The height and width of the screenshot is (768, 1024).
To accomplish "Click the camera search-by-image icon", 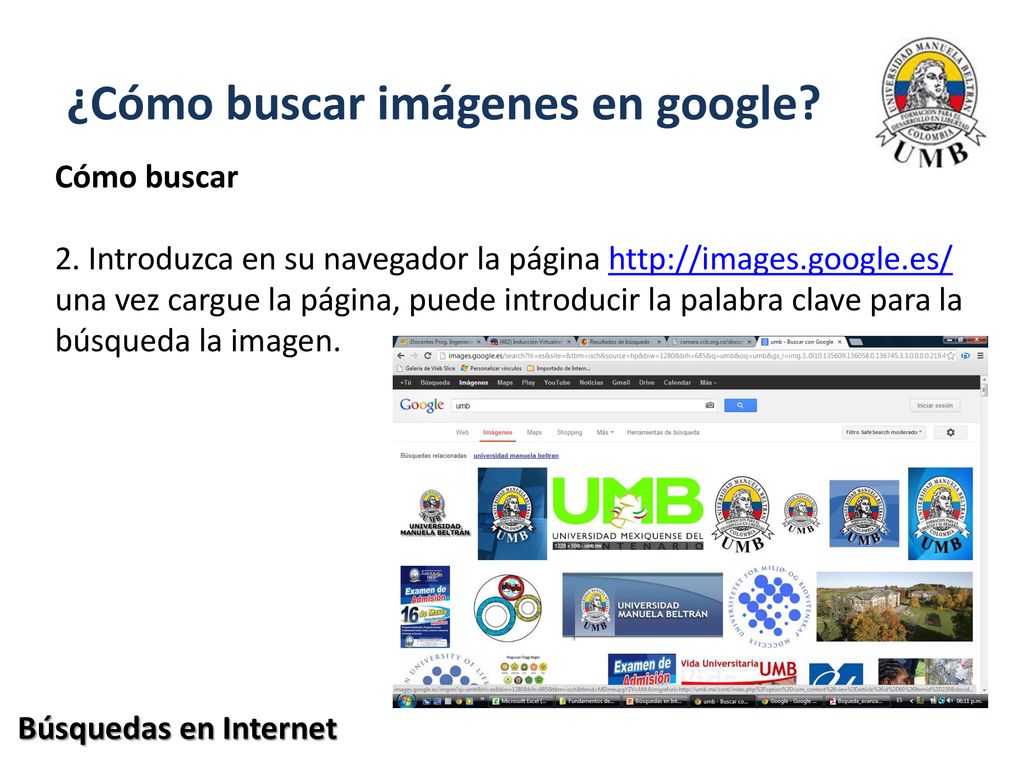I will click(710, 406).
